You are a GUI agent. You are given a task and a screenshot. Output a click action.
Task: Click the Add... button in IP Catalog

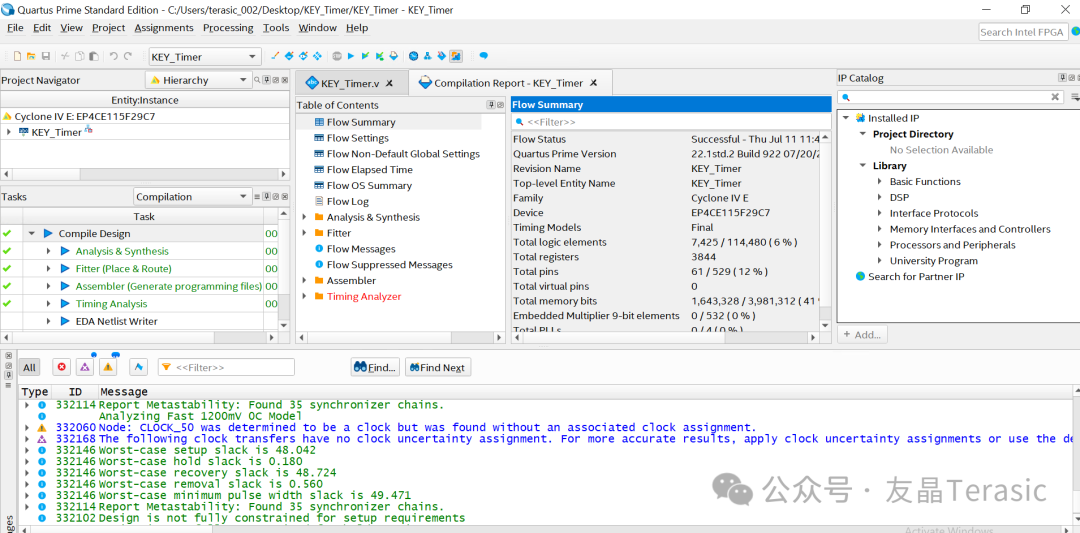862,335
